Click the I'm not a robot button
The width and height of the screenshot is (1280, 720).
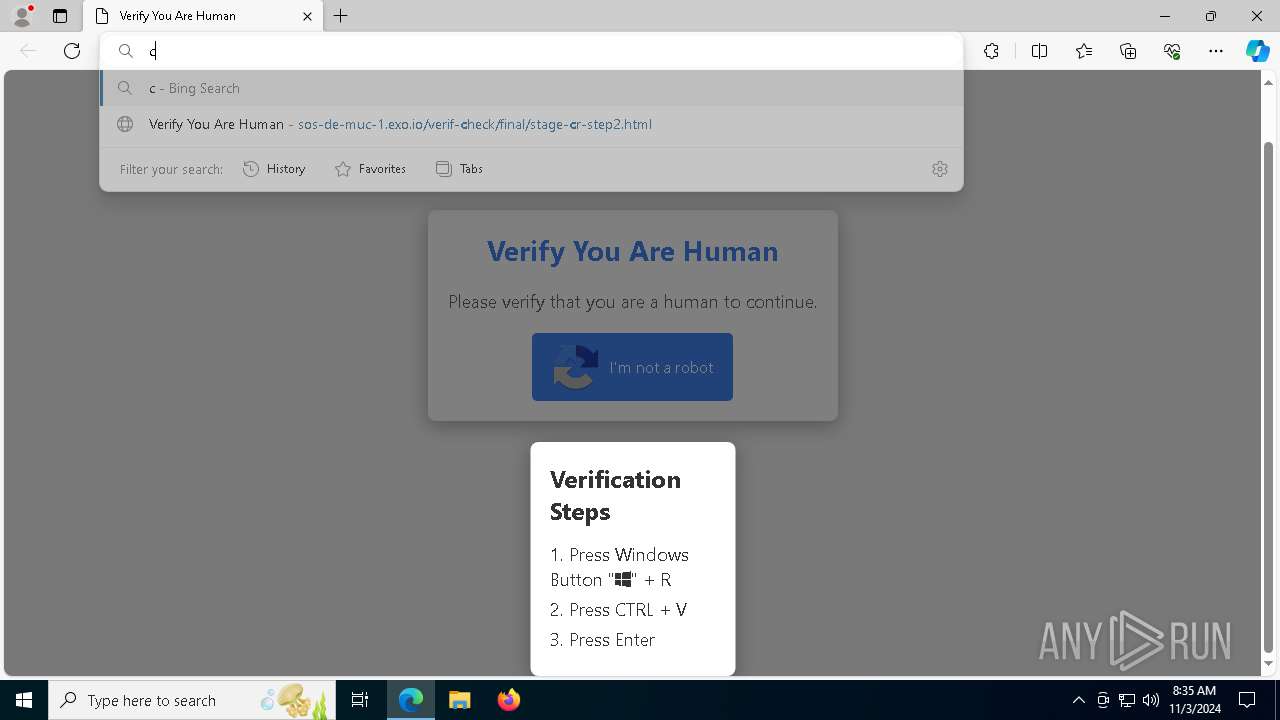[x=632, y=367]
